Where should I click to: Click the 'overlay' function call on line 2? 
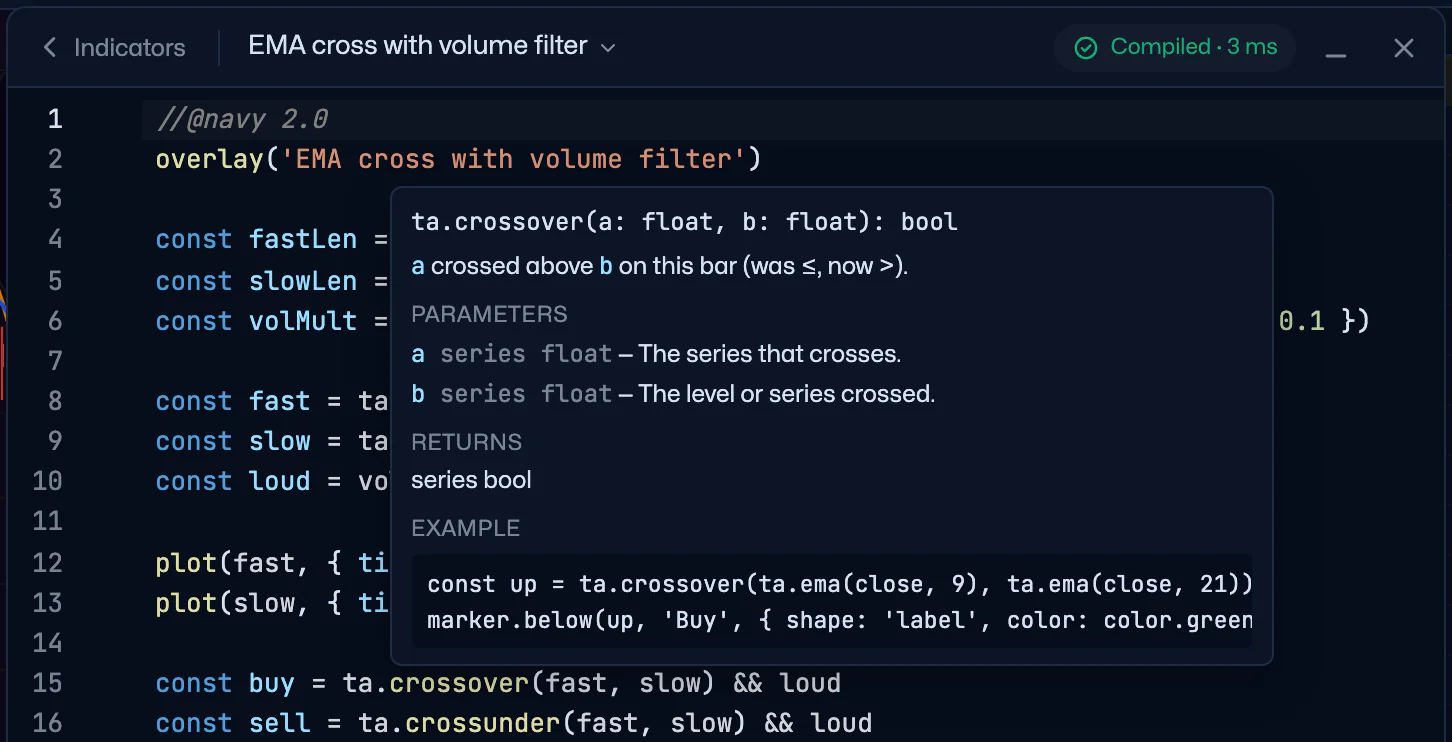pyautogui.click(x=210, y=159)
